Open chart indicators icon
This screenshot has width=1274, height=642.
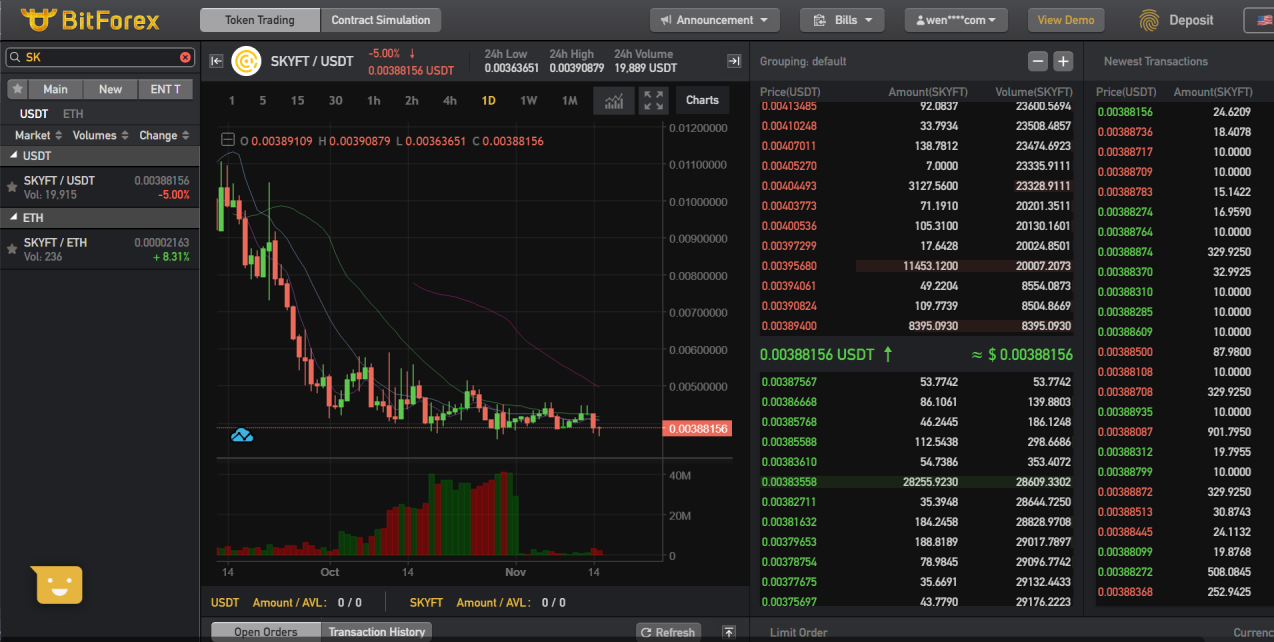point(614,100)
